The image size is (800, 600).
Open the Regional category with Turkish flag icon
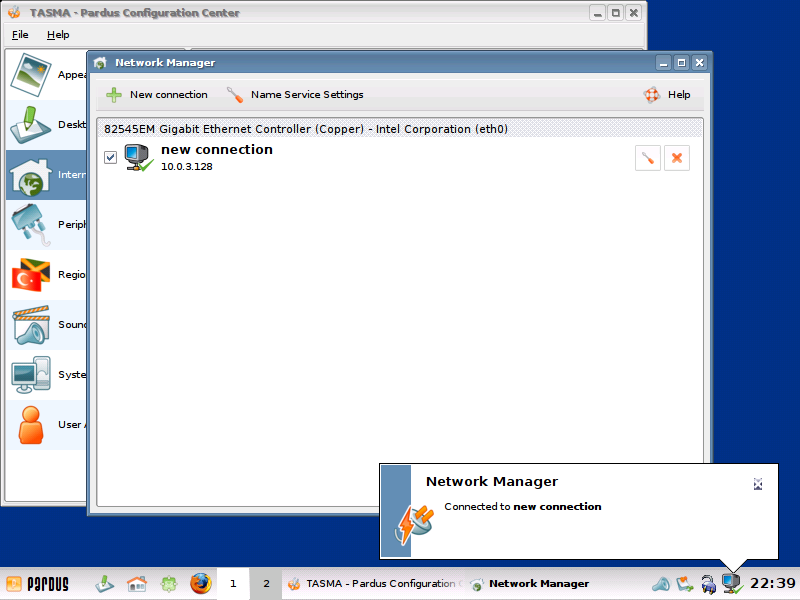(x=46, y=274)
